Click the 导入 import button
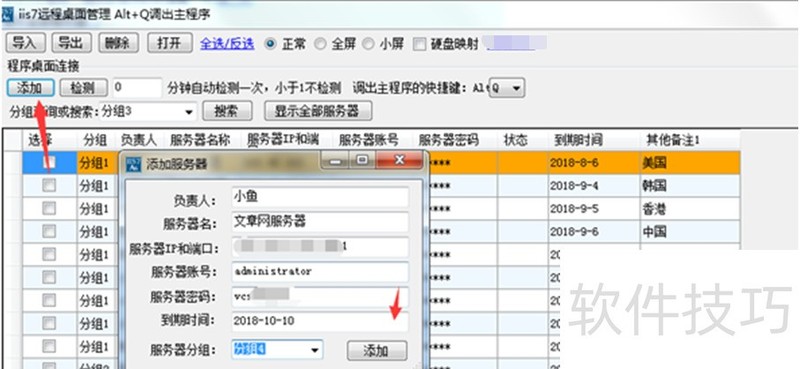800x369 pixels. [x=26, y=43]
